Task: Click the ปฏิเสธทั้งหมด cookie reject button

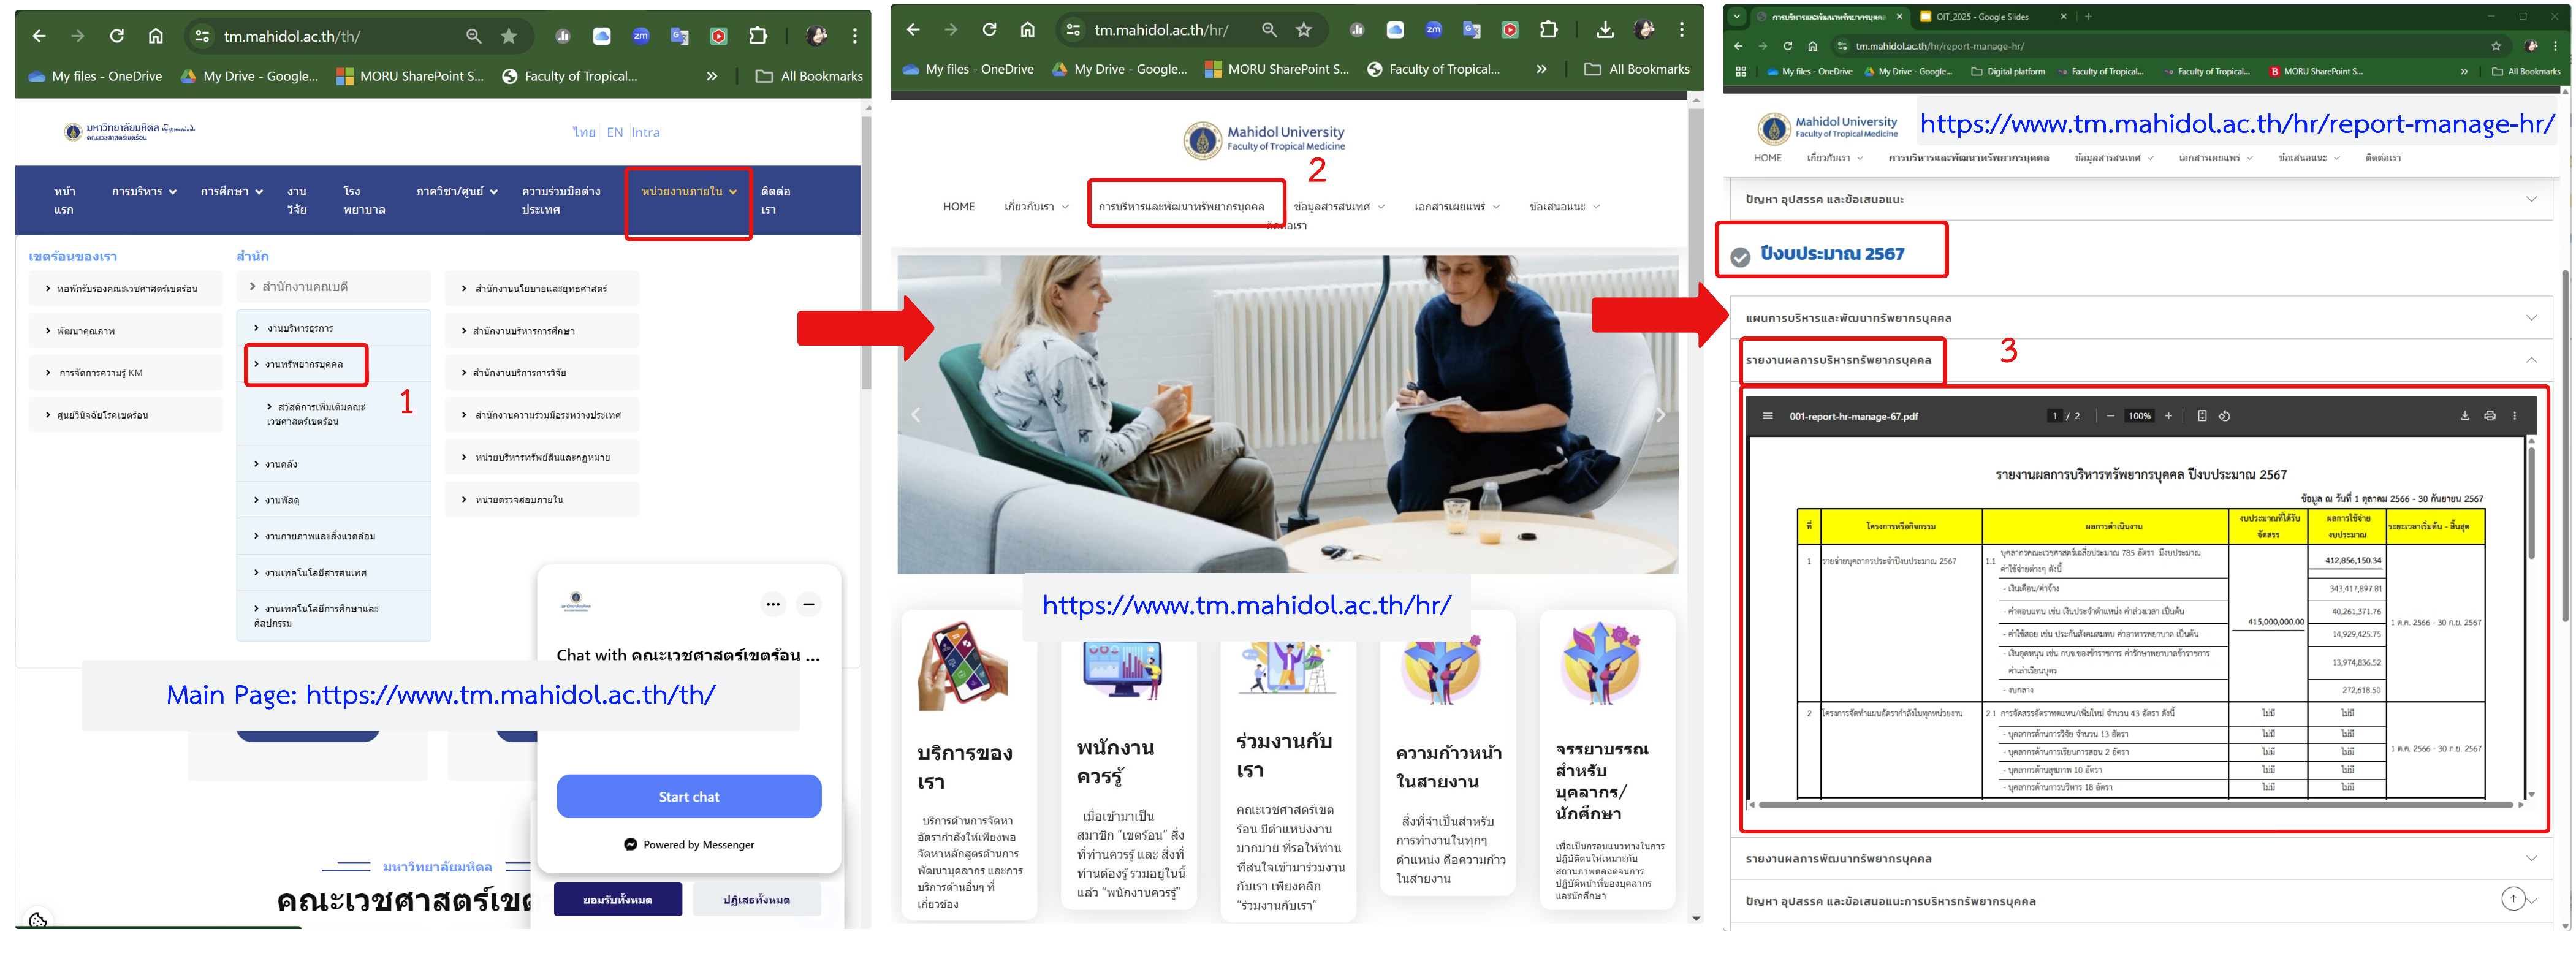Action: point(756,899)
